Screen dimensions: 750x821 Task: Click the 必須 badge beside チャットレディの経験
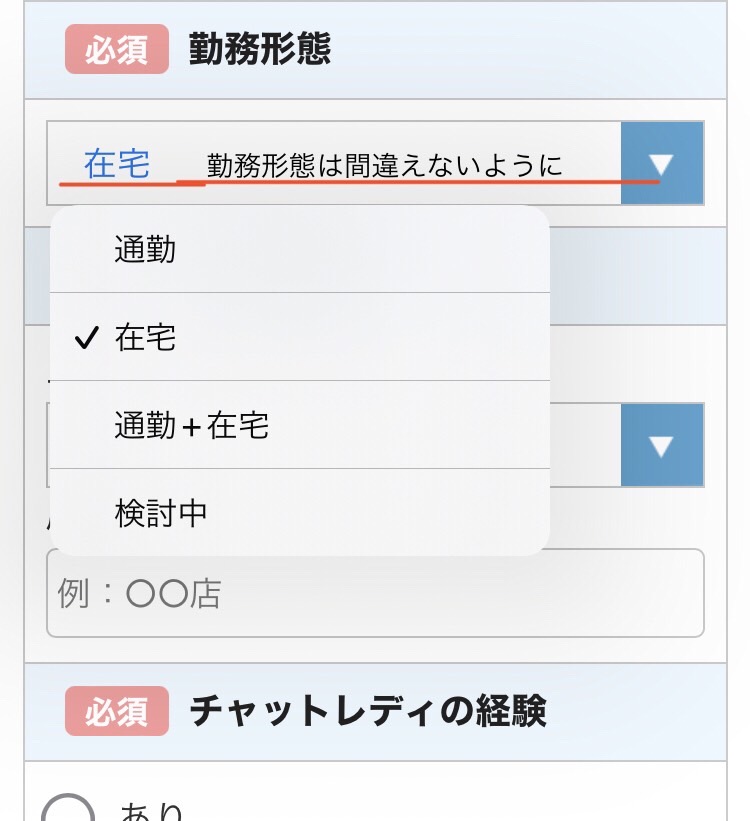click(117, 711)
